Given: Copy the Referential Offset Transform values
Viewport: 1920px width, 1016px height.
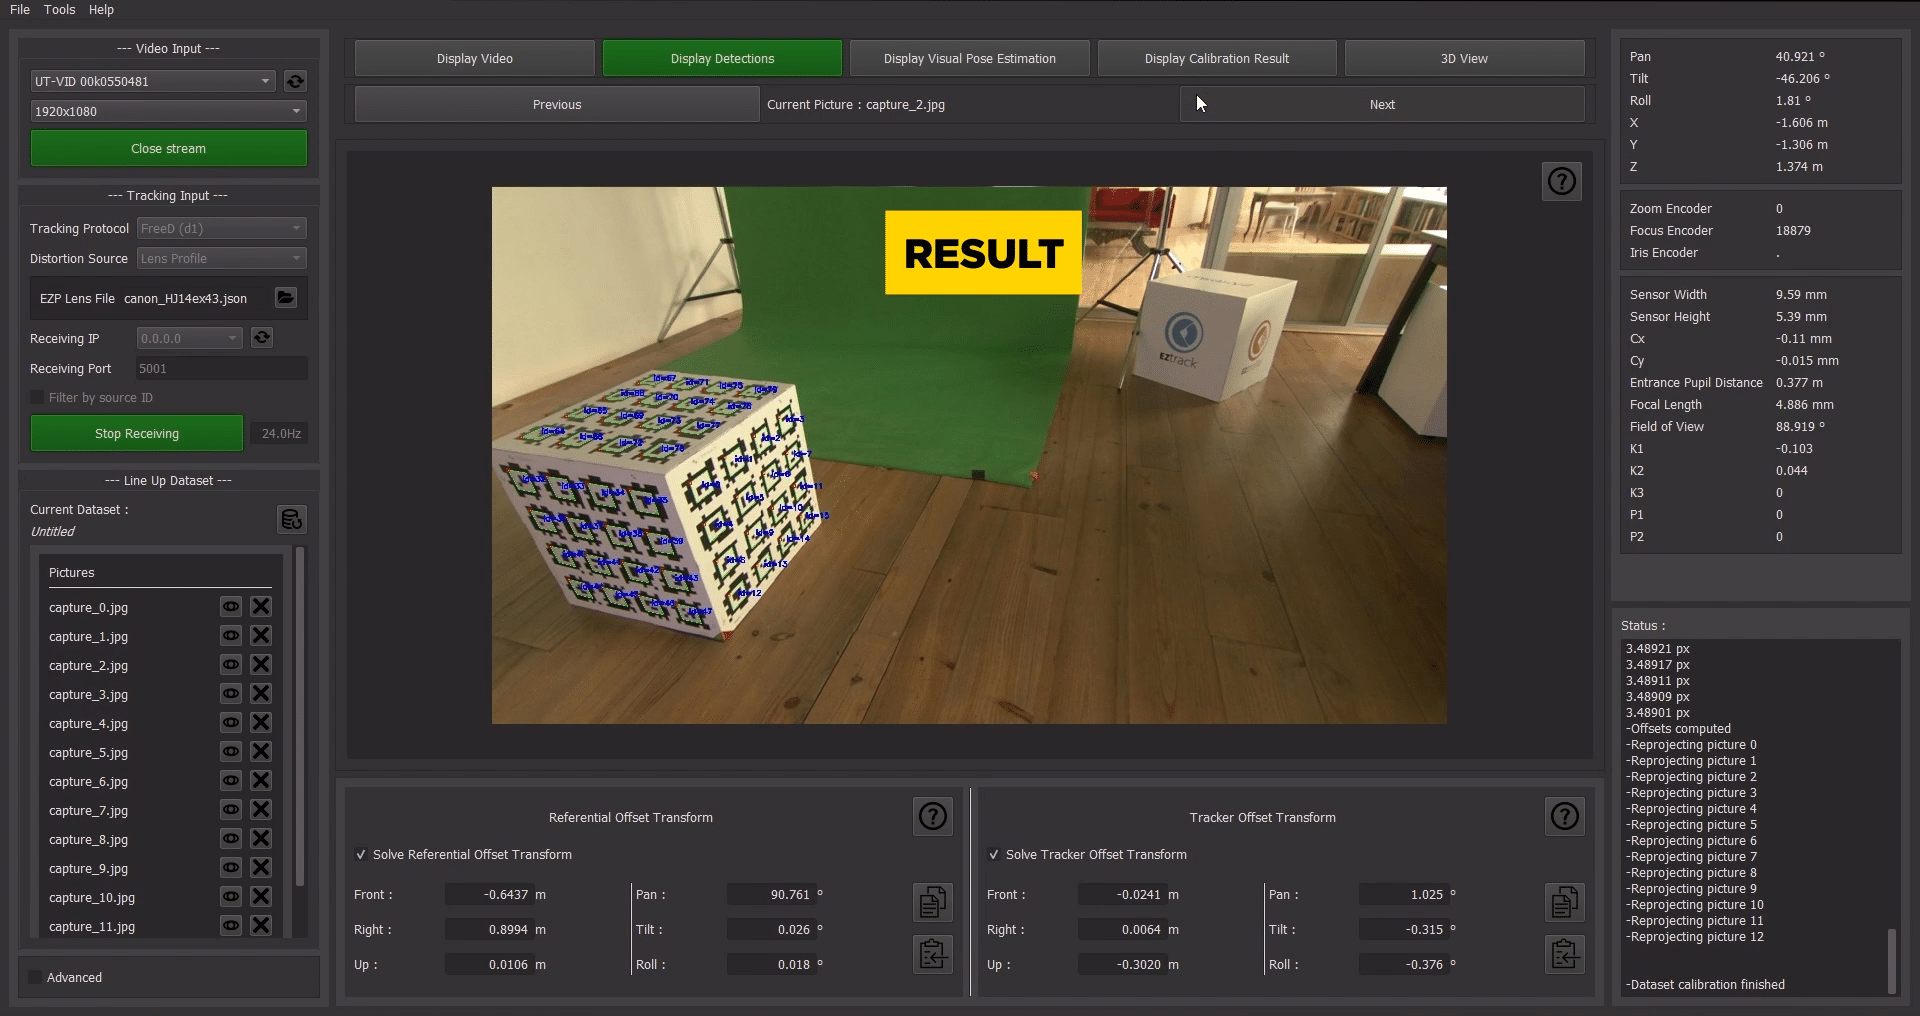Looking at the screenshot, I should pos(932,902).
